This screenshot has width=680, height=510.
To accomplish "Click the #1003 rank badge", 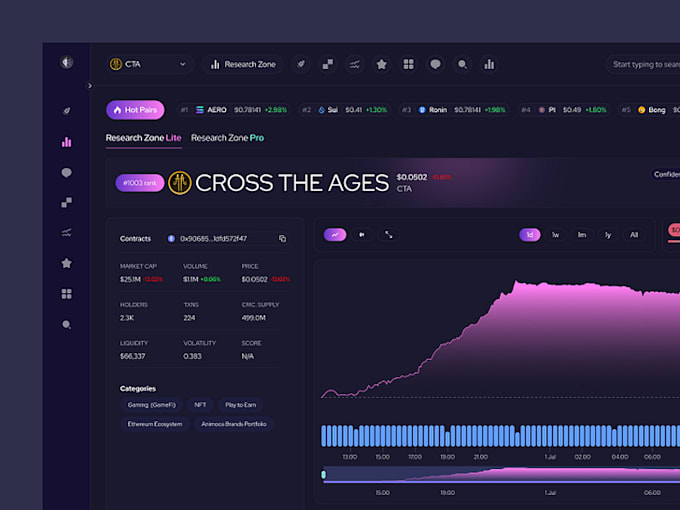I will point(140,183).
